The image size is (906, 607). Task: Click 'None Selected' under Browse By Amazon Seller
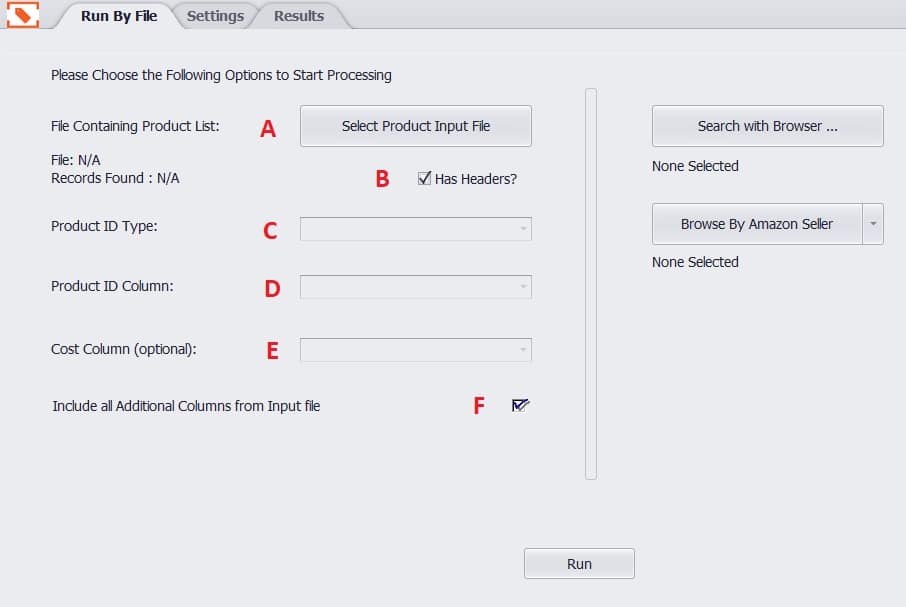tap(695, 262)
